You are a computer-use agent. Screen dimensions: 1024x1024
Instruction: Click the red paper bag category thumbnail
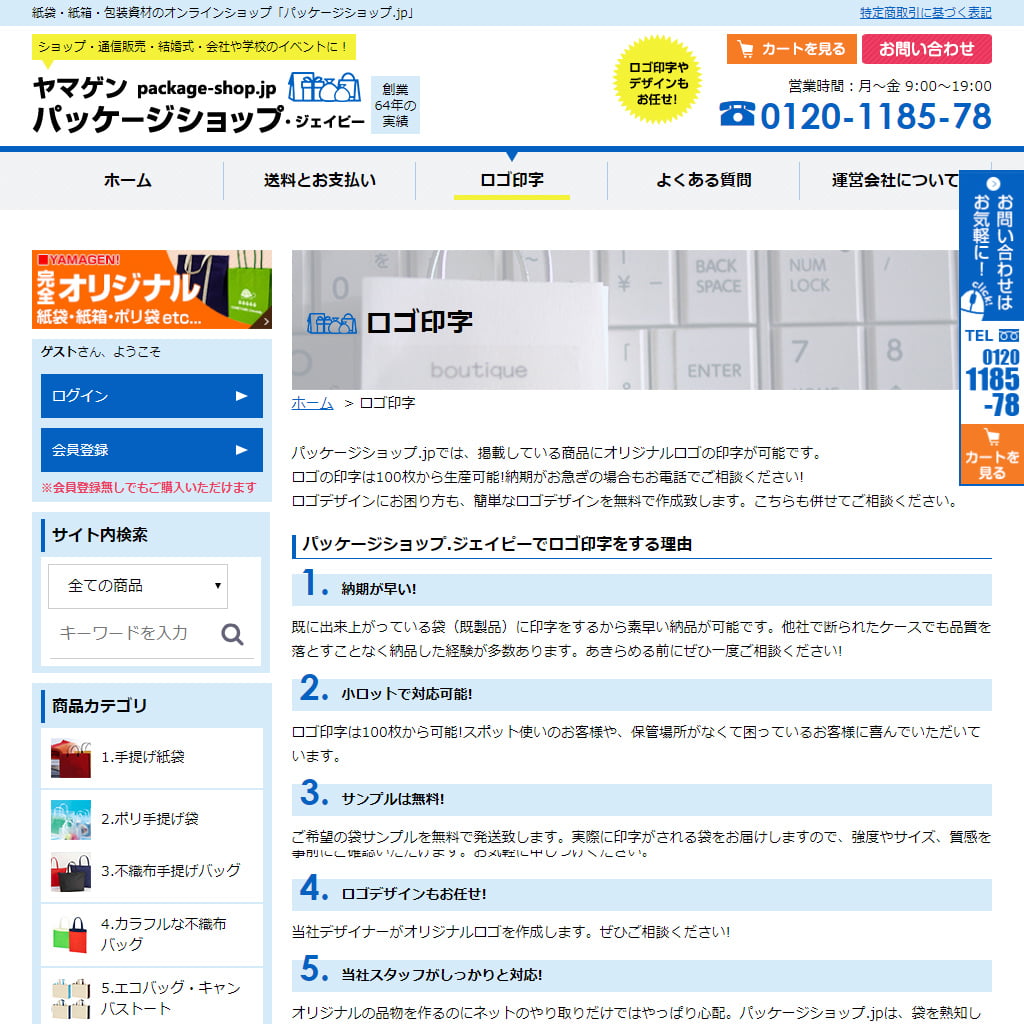71,758
